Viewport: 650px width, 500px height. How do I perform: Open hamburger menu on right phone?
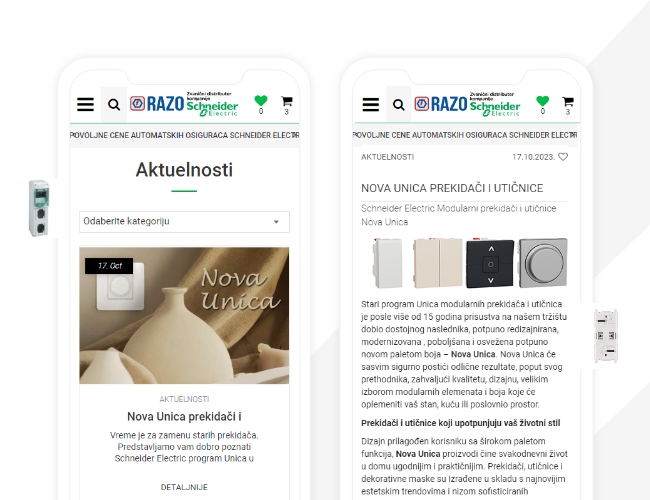(x=371, y=104)
